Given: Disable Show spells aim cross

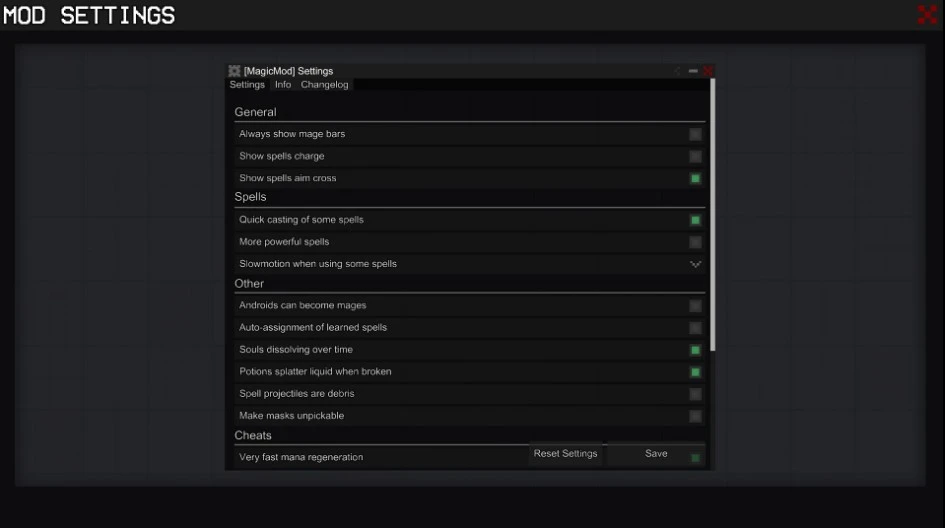Looking at the screenshot, I should coord(695,178).
